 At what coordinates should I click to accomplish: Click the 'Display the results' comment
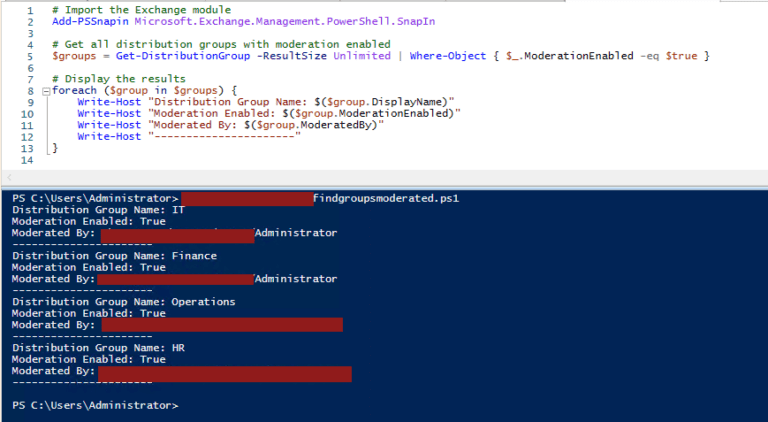coord(119,79)
